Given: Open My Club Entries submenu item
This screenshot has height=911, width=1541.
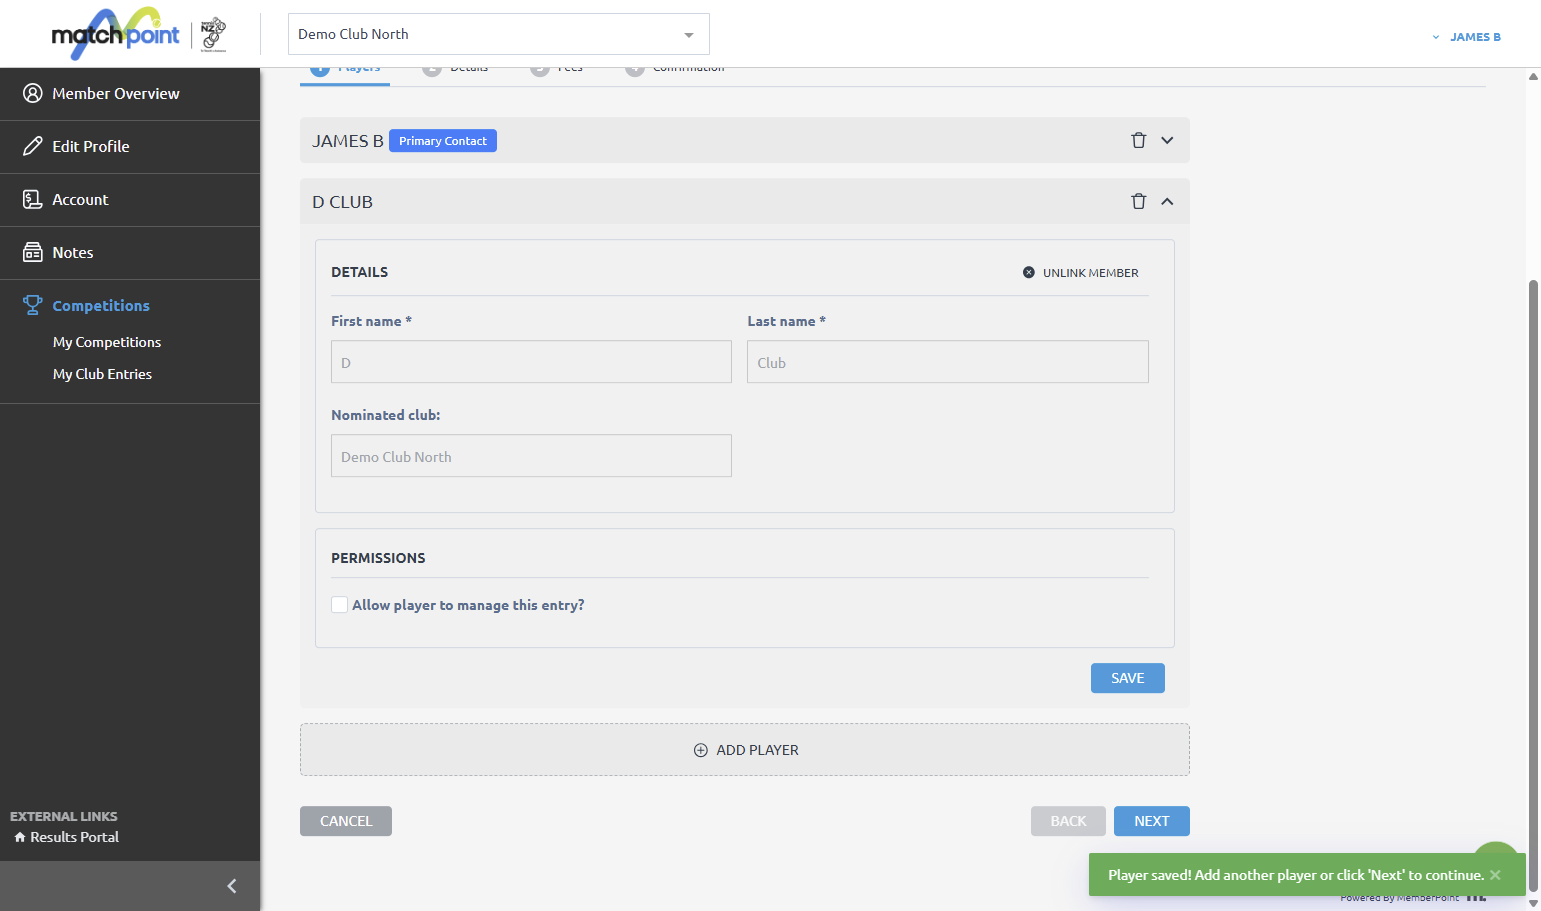Looking at the screenshot, I should 102,374.
